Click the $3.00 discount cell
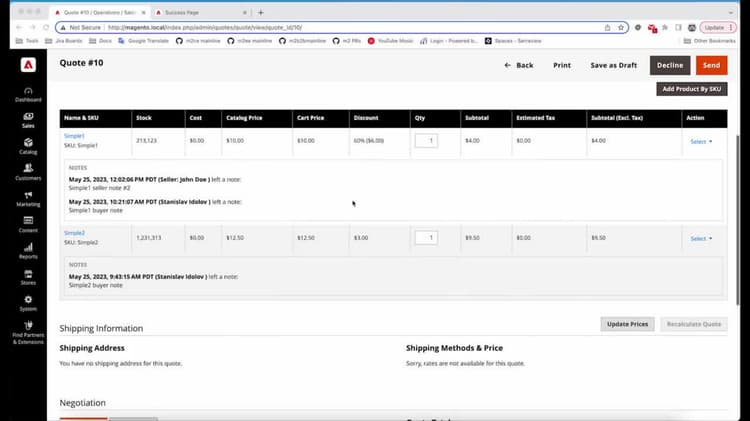 pyautogui.click(x=361, y=238)
